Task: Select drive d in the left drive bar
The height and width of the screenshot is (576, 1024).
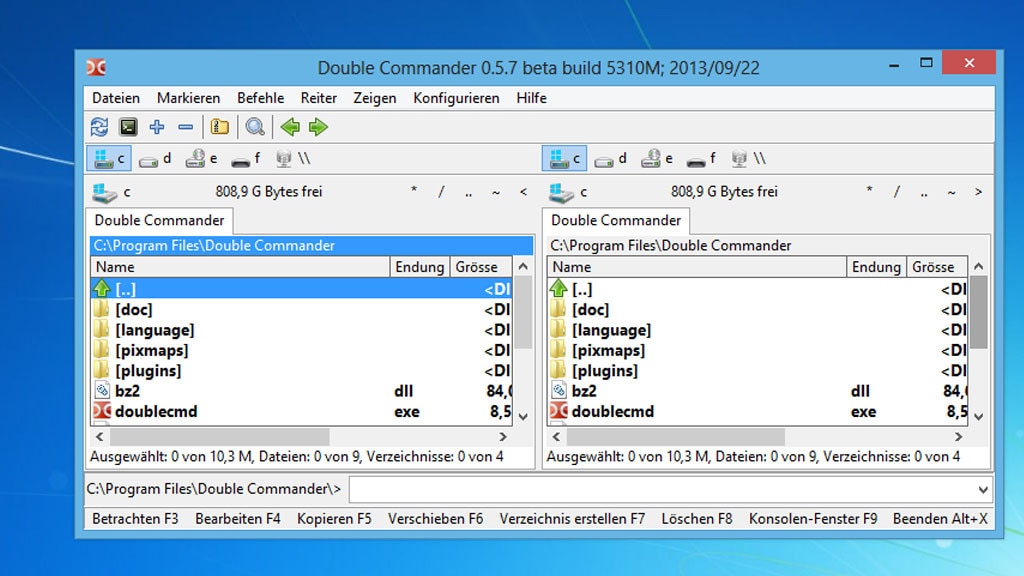Action: pyautogui.click(x=157, y=158)
